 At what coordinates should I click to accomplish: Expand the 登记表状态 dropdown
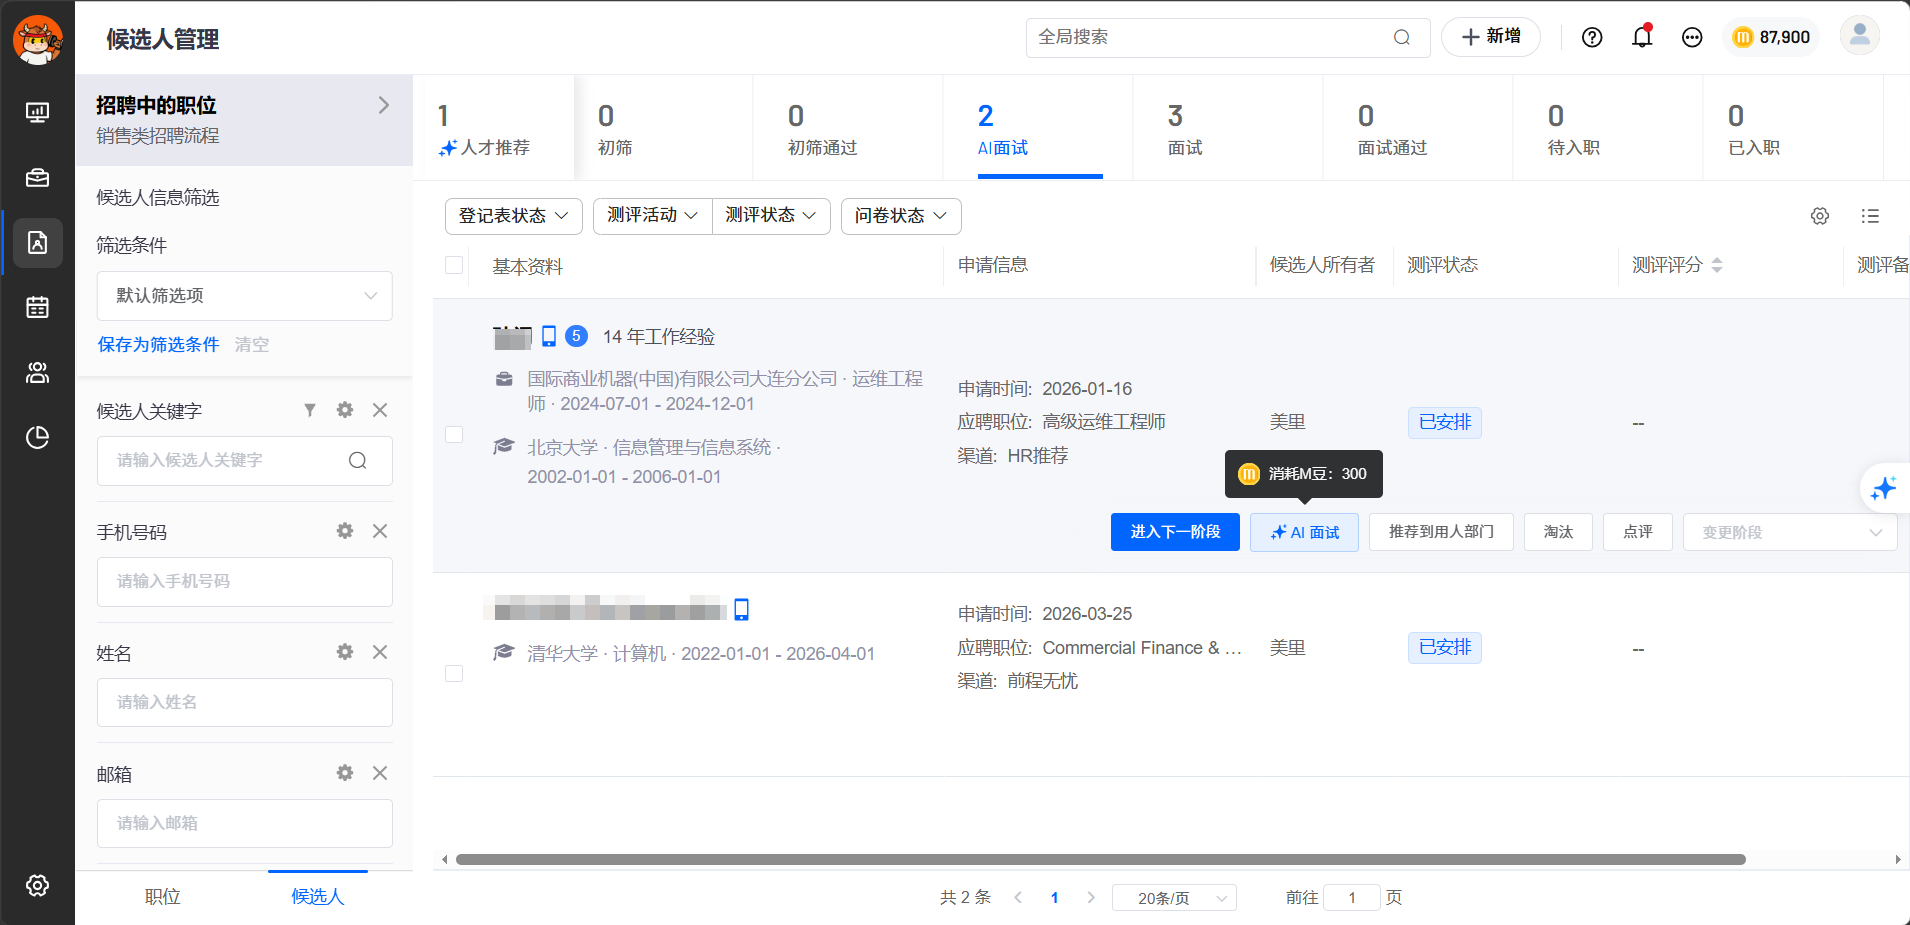(x=513, y=216)
